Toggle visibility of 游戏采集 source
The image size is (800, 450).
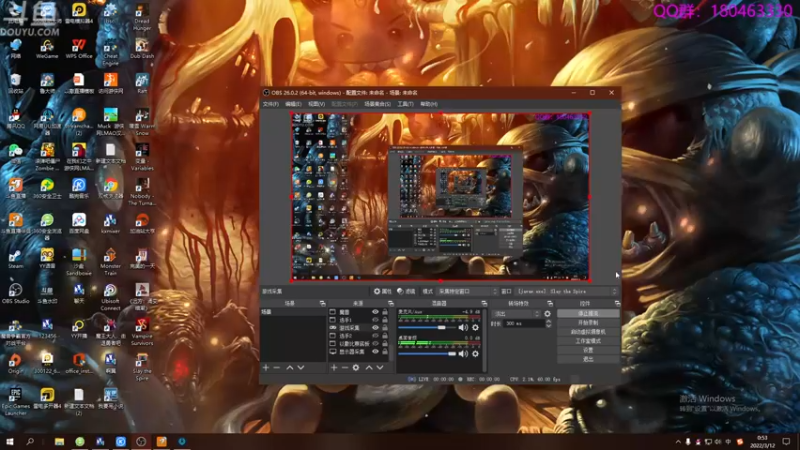(375, 328)
